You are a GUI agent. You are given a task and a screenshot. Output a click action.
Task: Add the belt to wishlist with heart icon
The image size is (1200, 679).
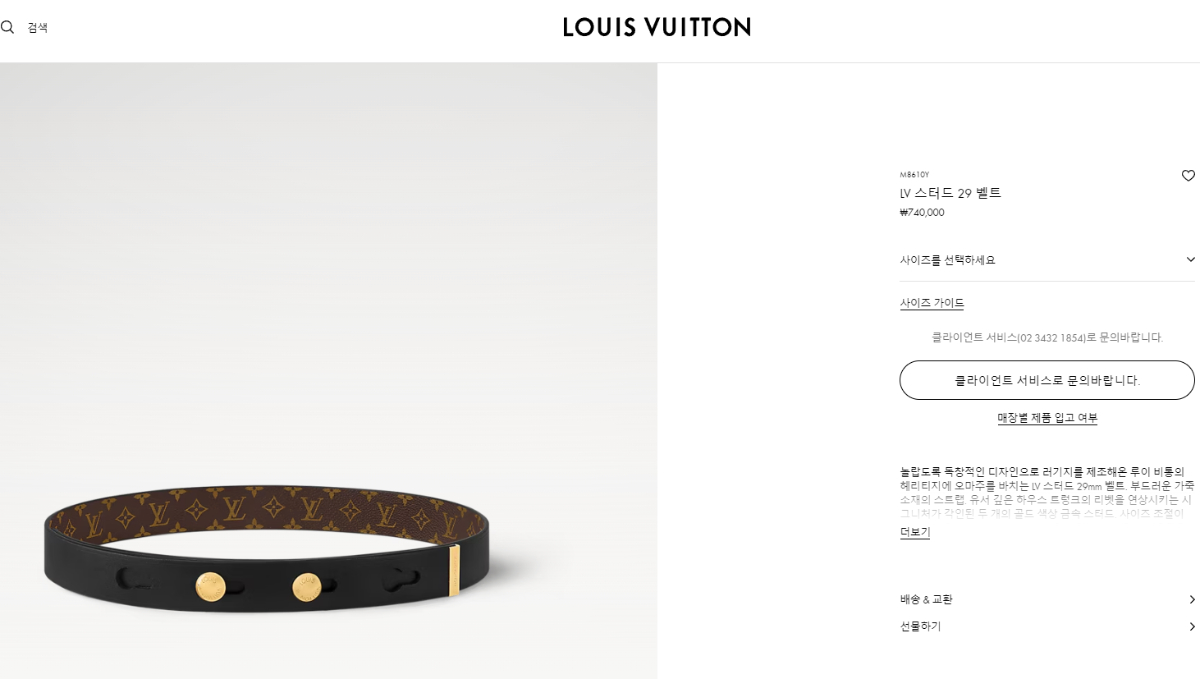tap(1188, 176)
